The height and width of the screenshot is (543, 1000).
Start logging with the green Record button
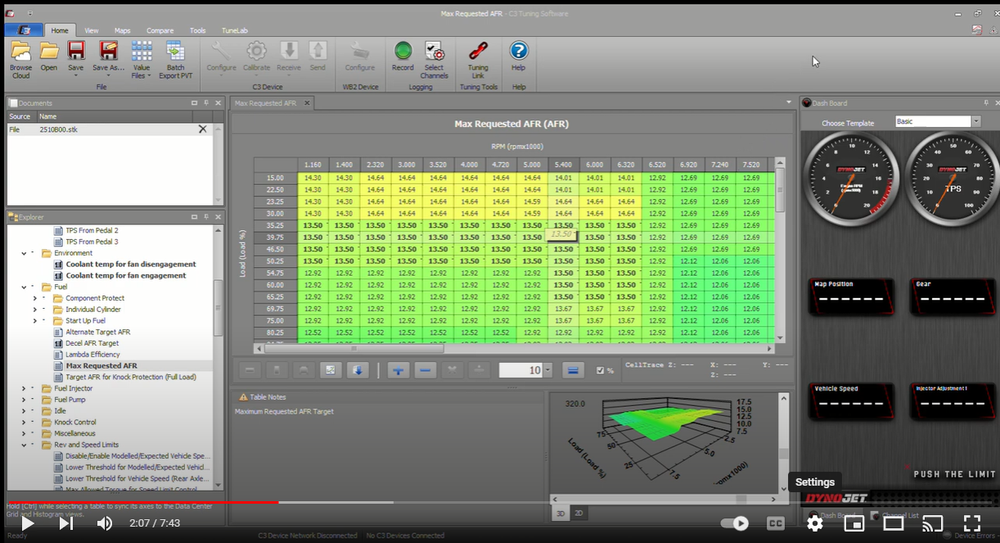(x=403, y=50)
